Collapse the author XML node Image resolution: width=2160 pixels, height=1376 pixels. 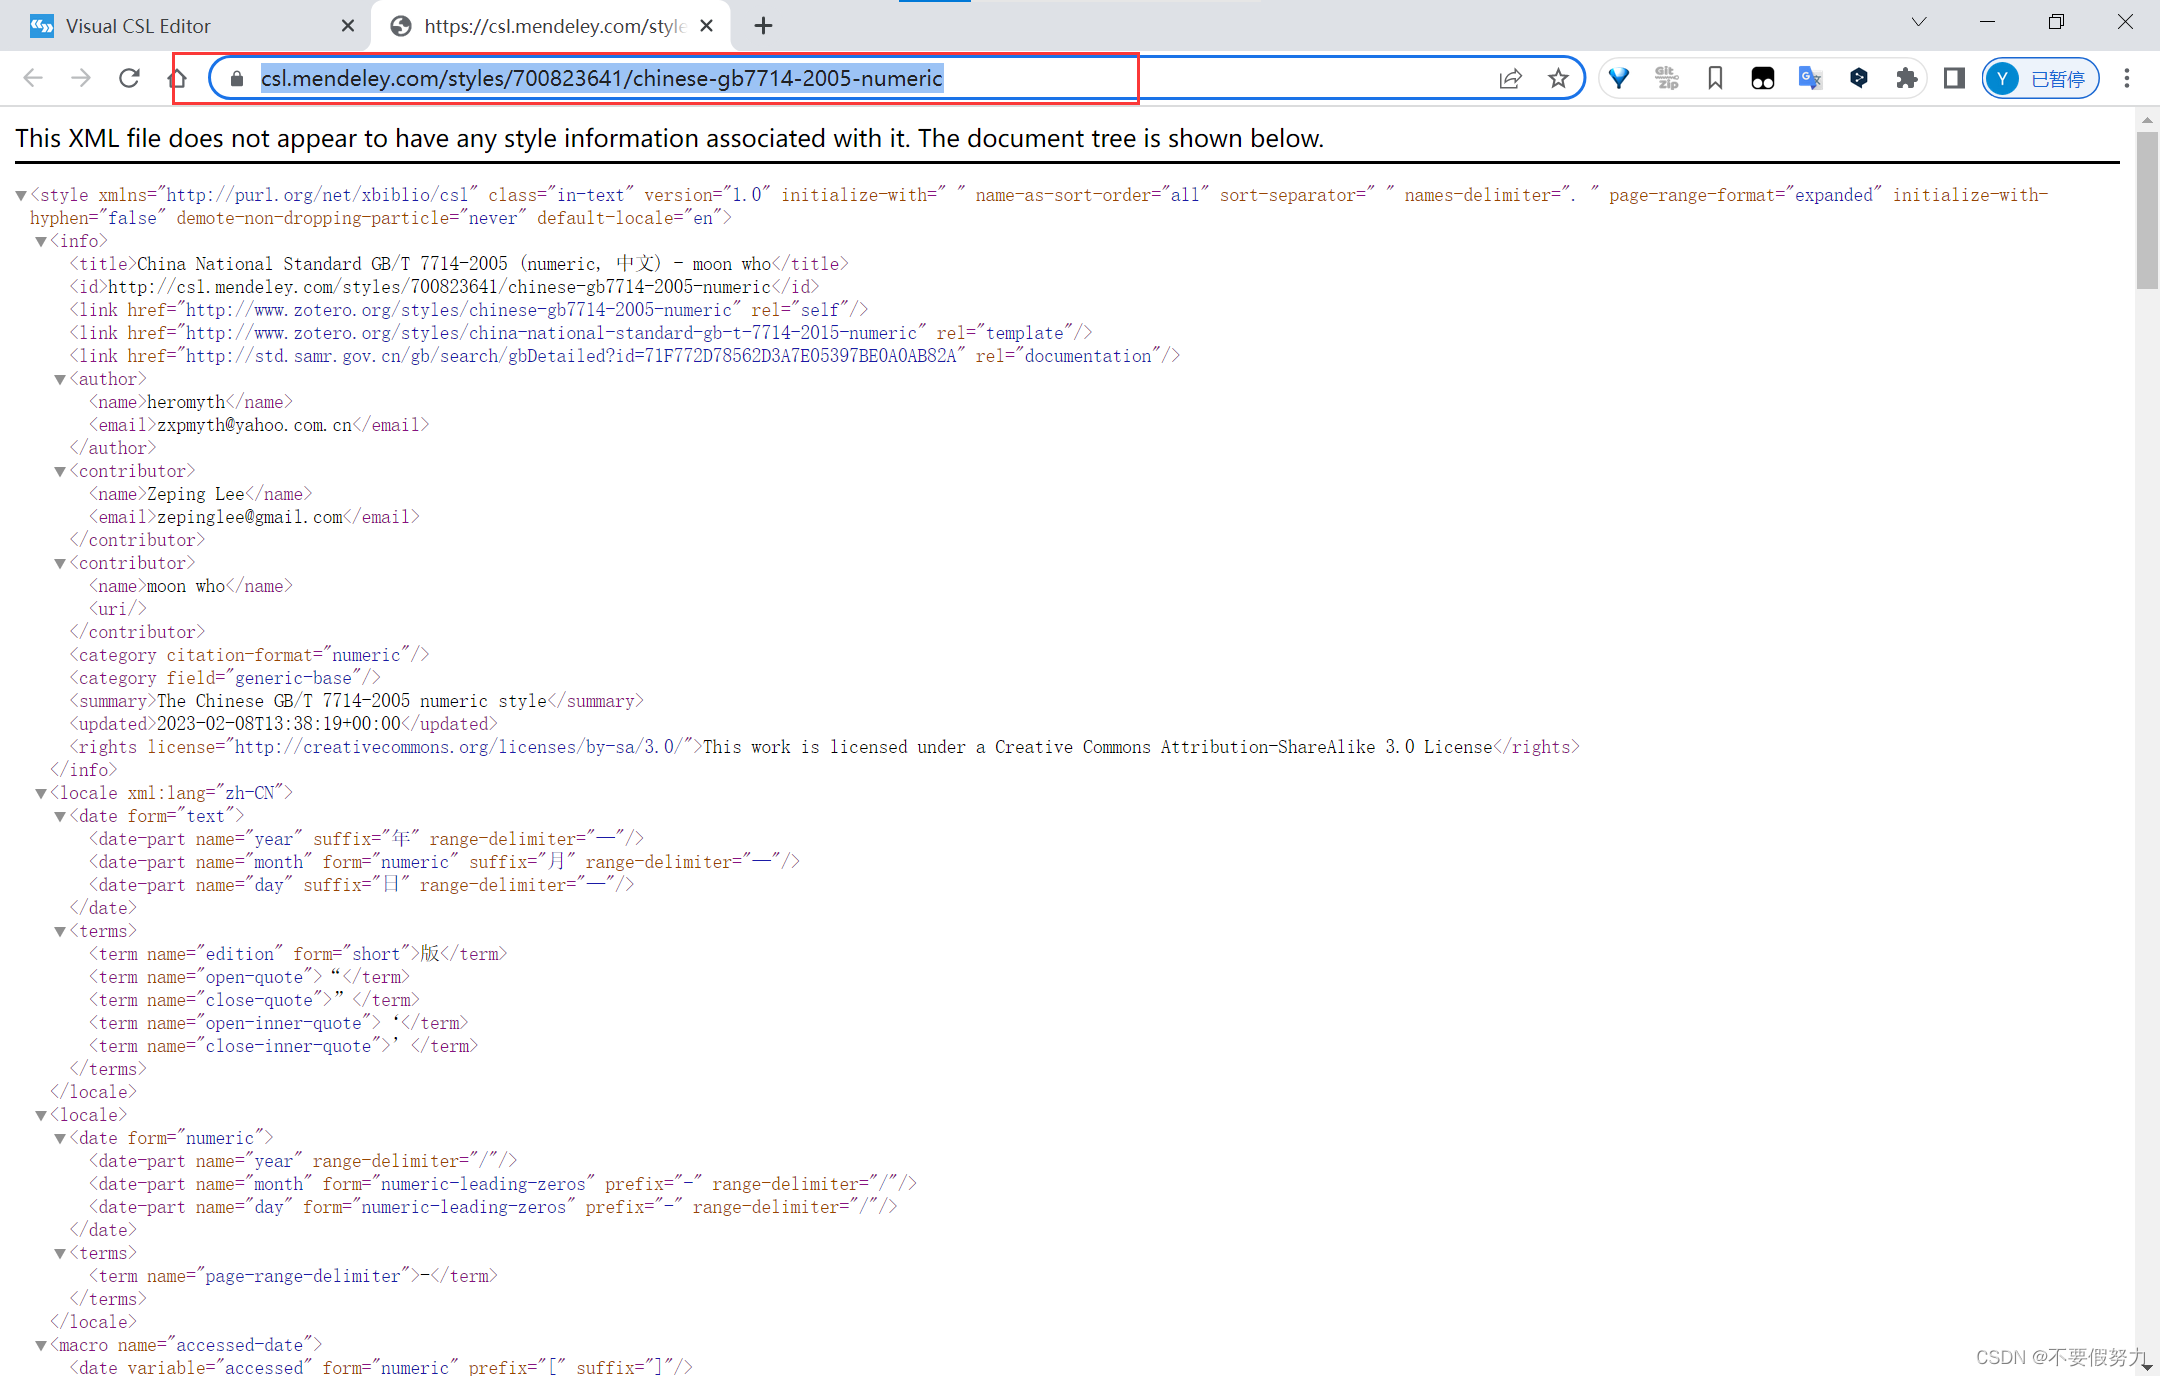pyautogui.click(x=60, y=380)
